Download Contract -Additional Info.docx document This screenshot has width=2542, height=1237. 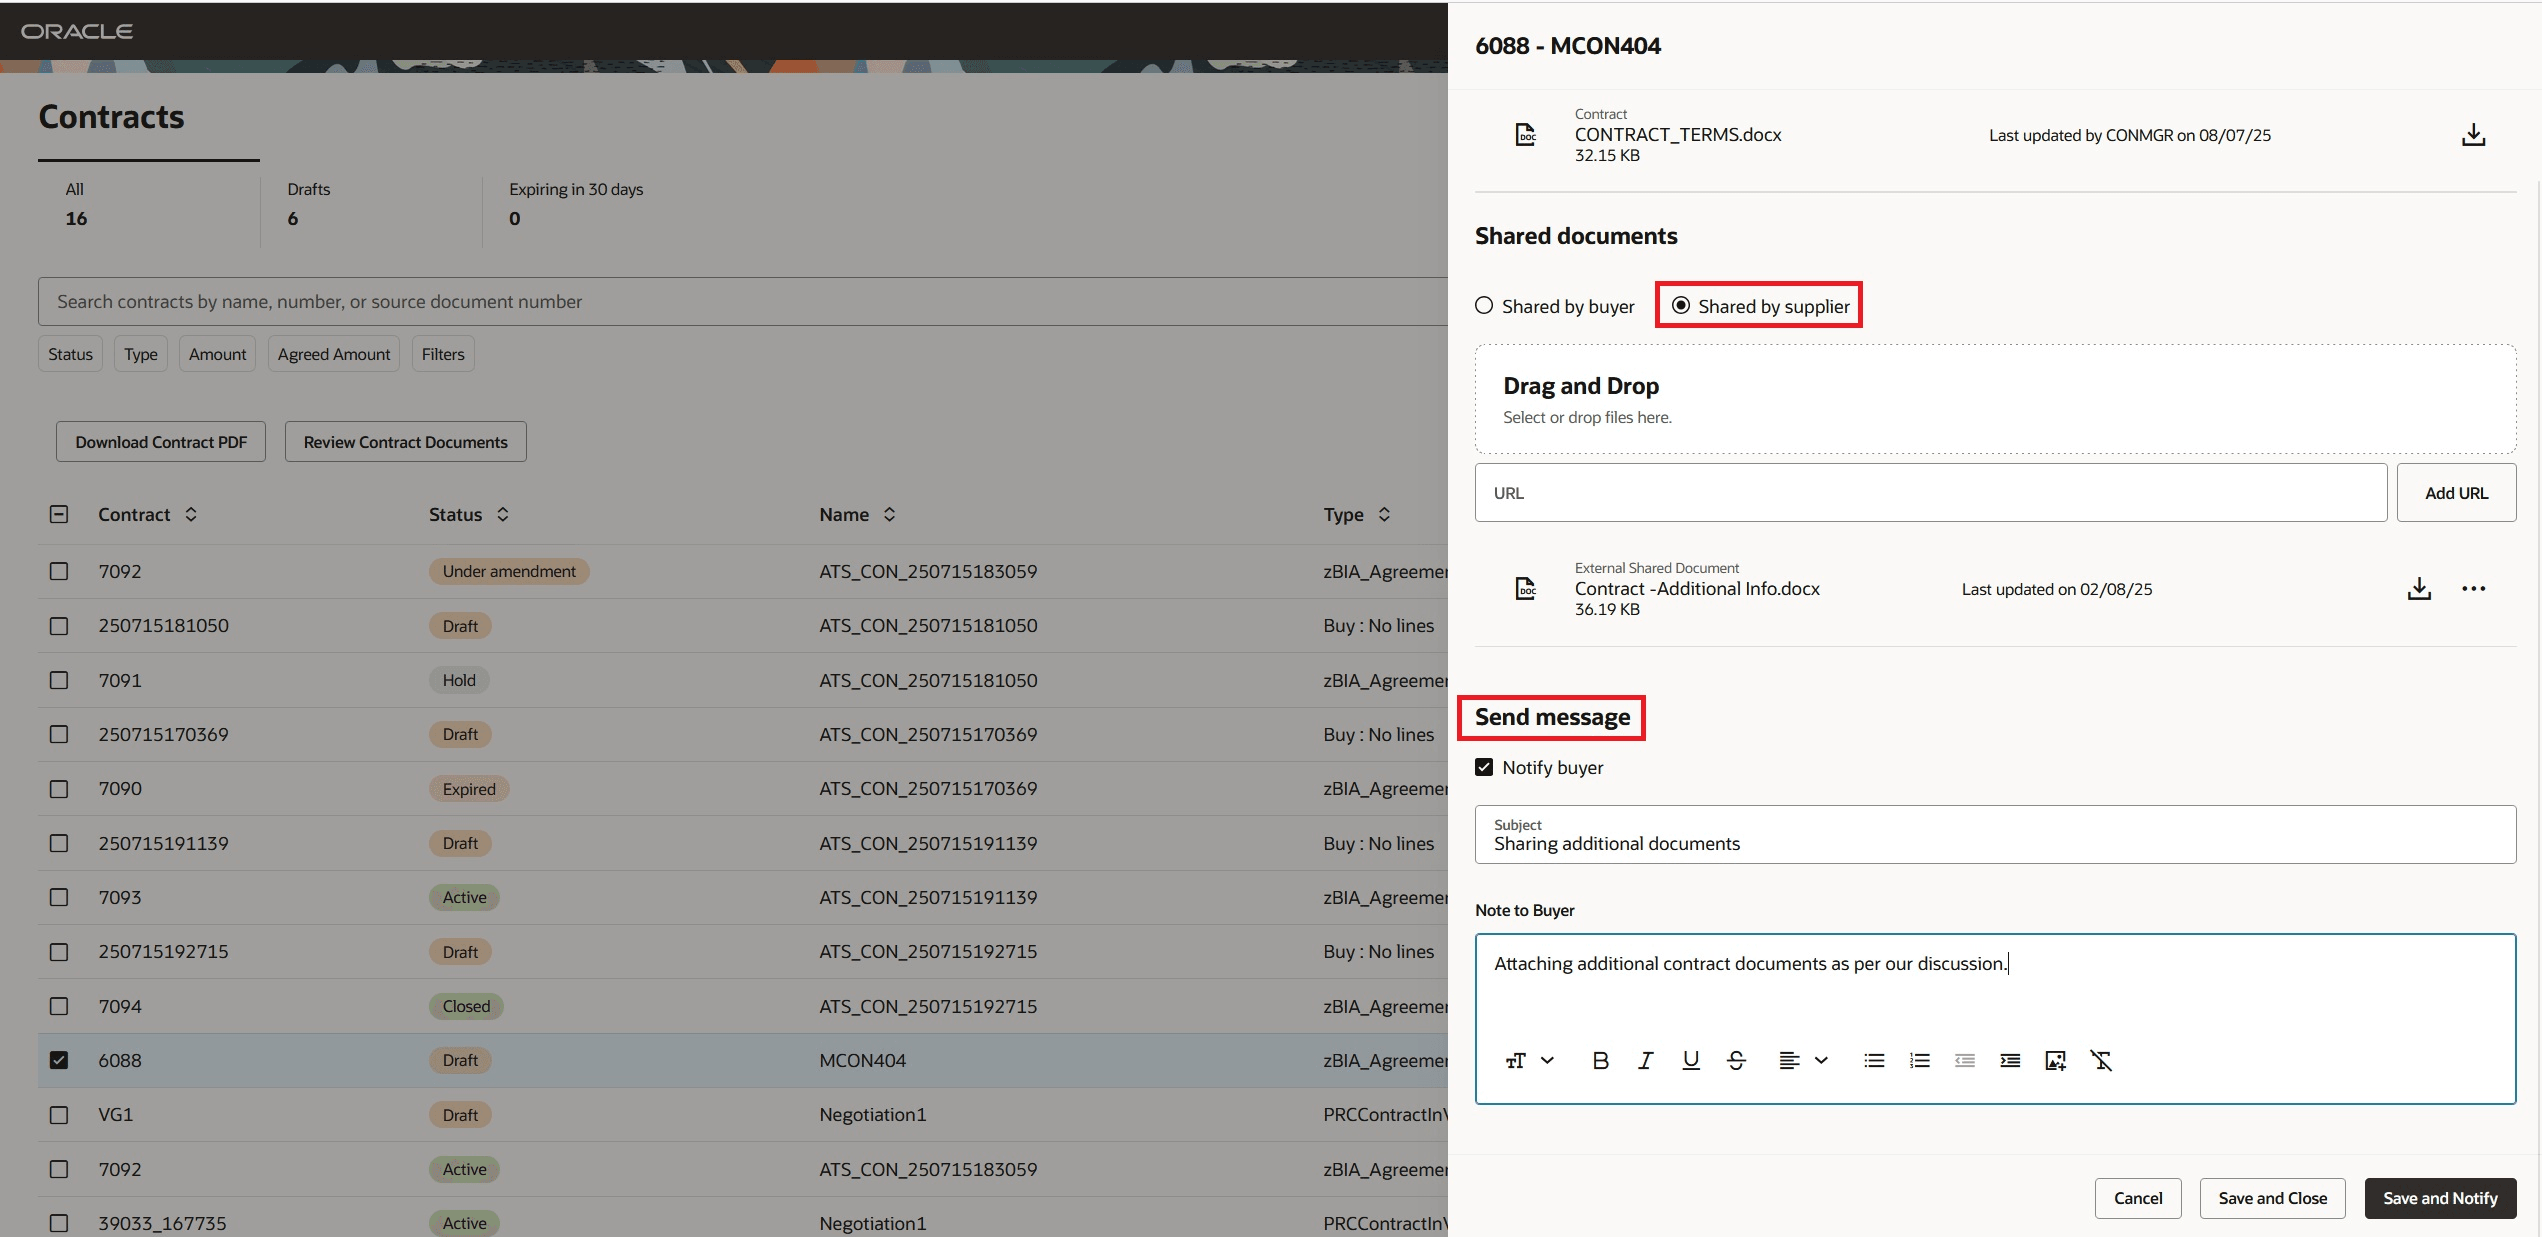2418,589
